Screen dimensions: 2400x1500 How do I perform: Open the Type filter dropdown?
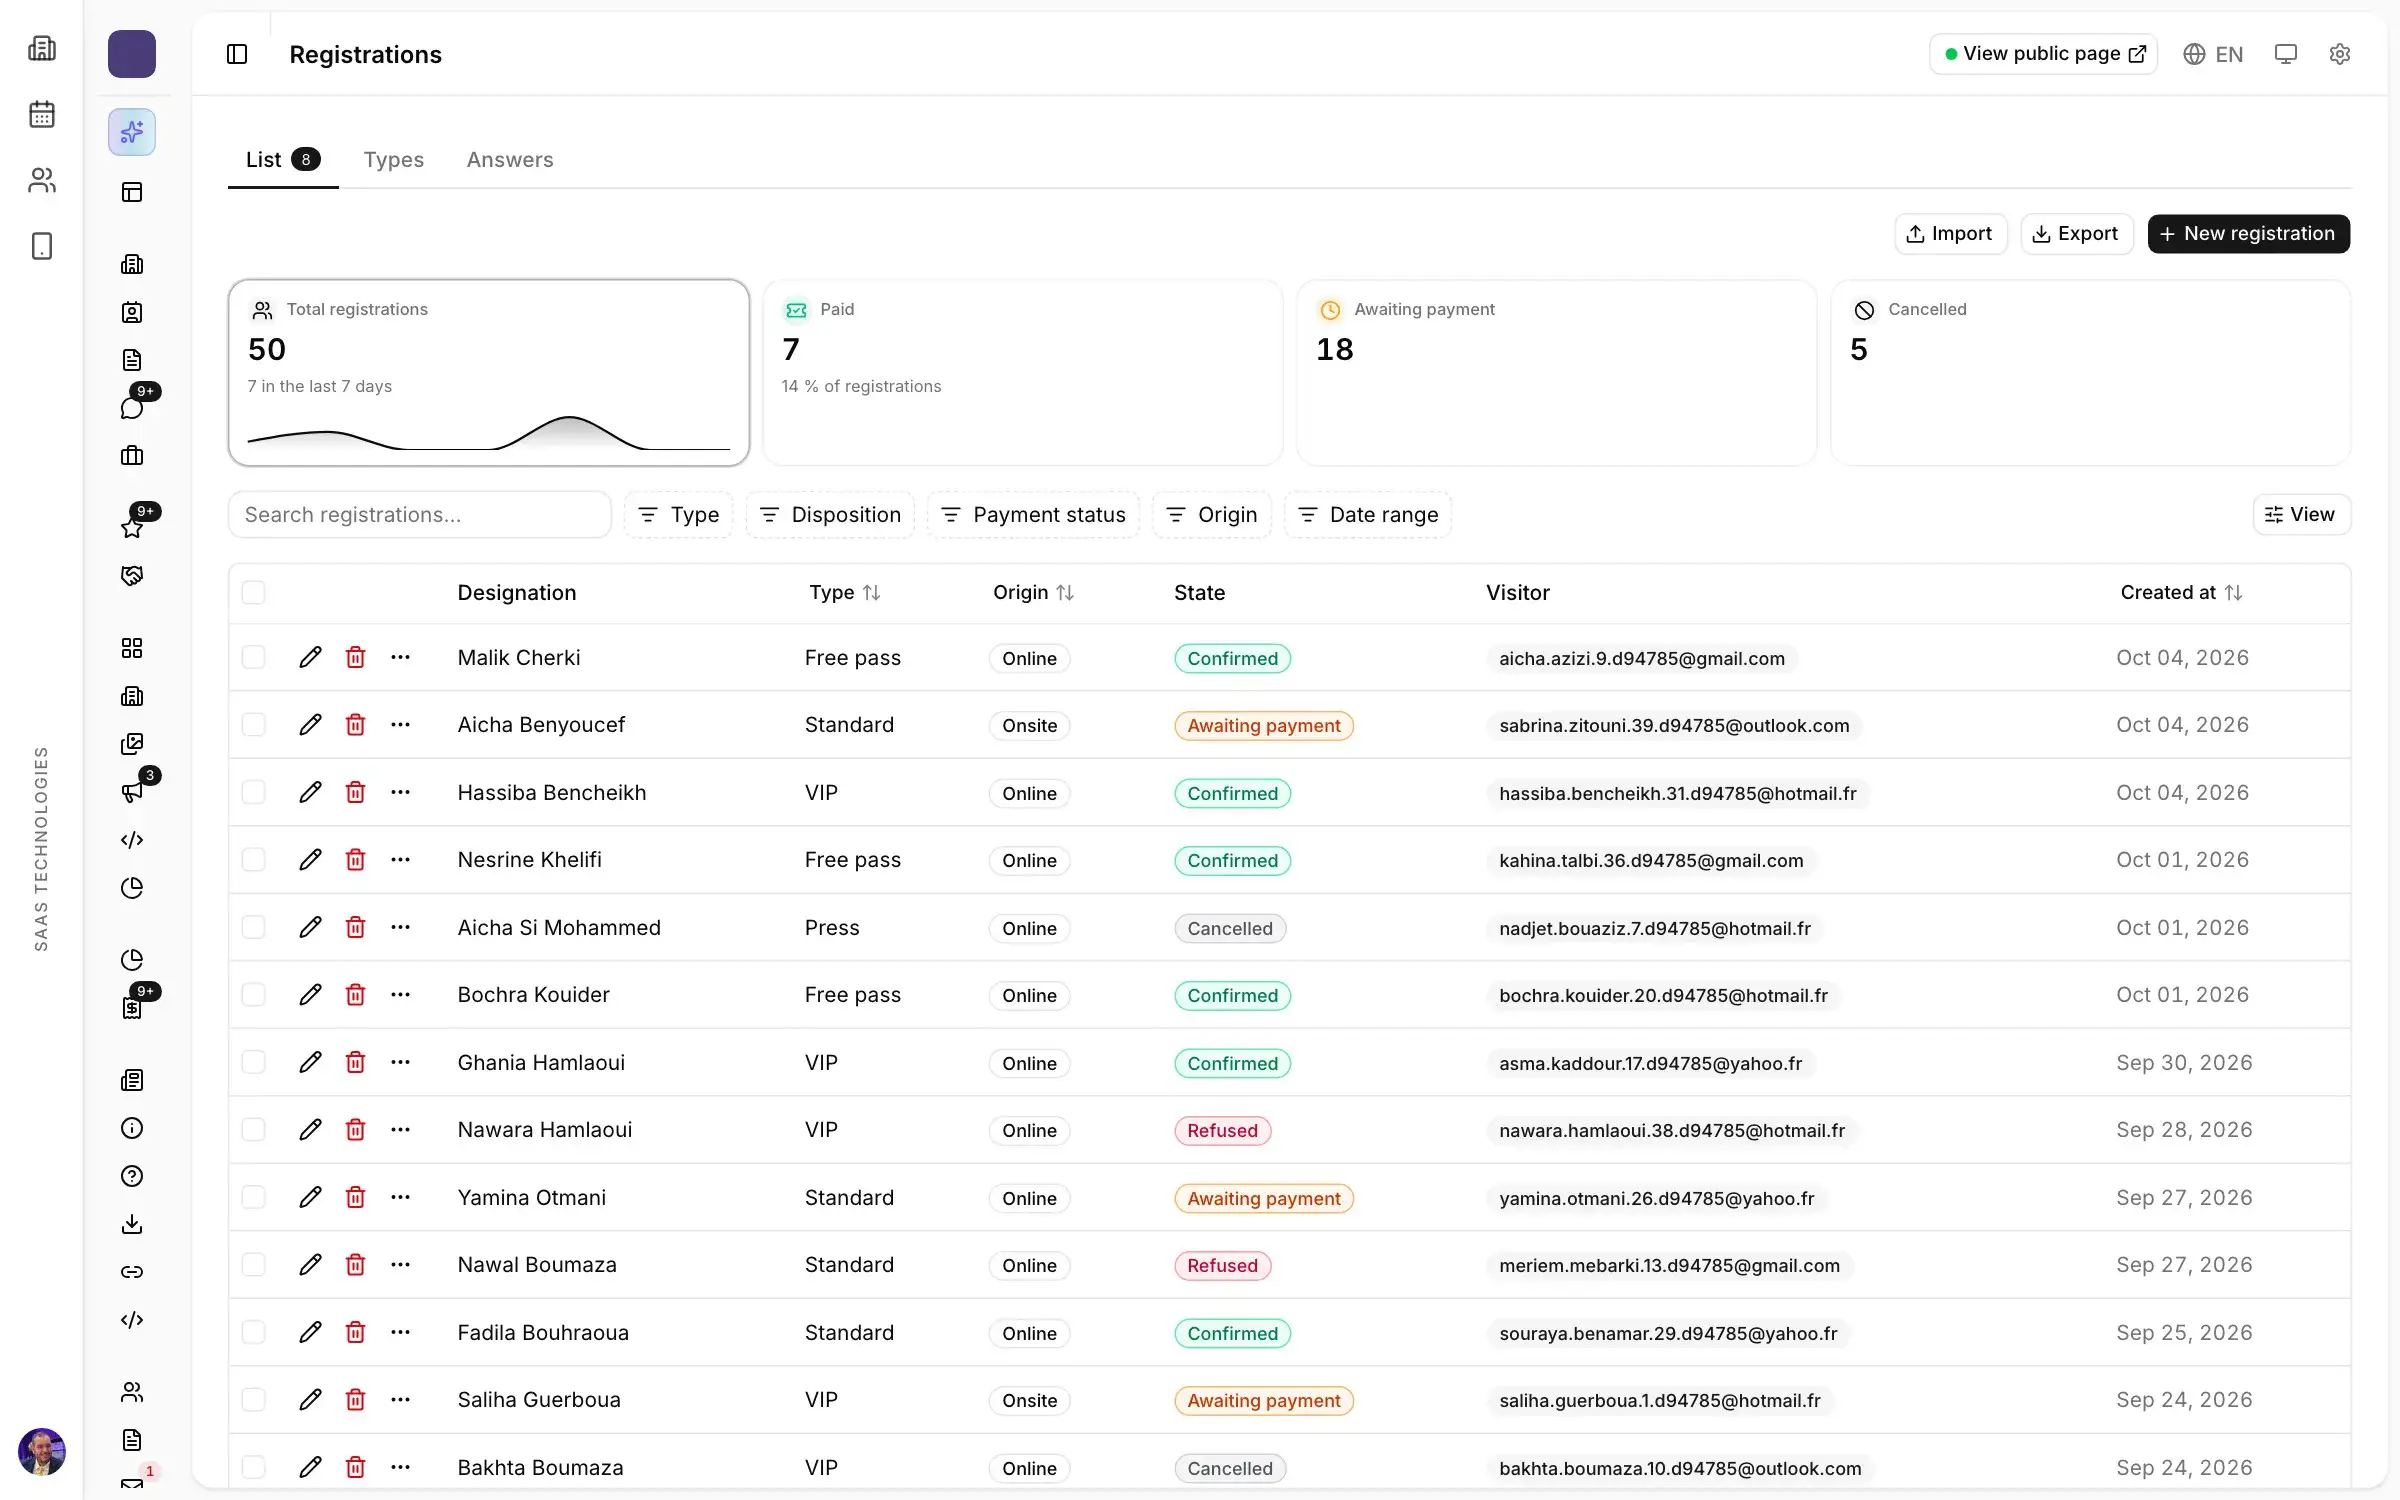(679, 514)
